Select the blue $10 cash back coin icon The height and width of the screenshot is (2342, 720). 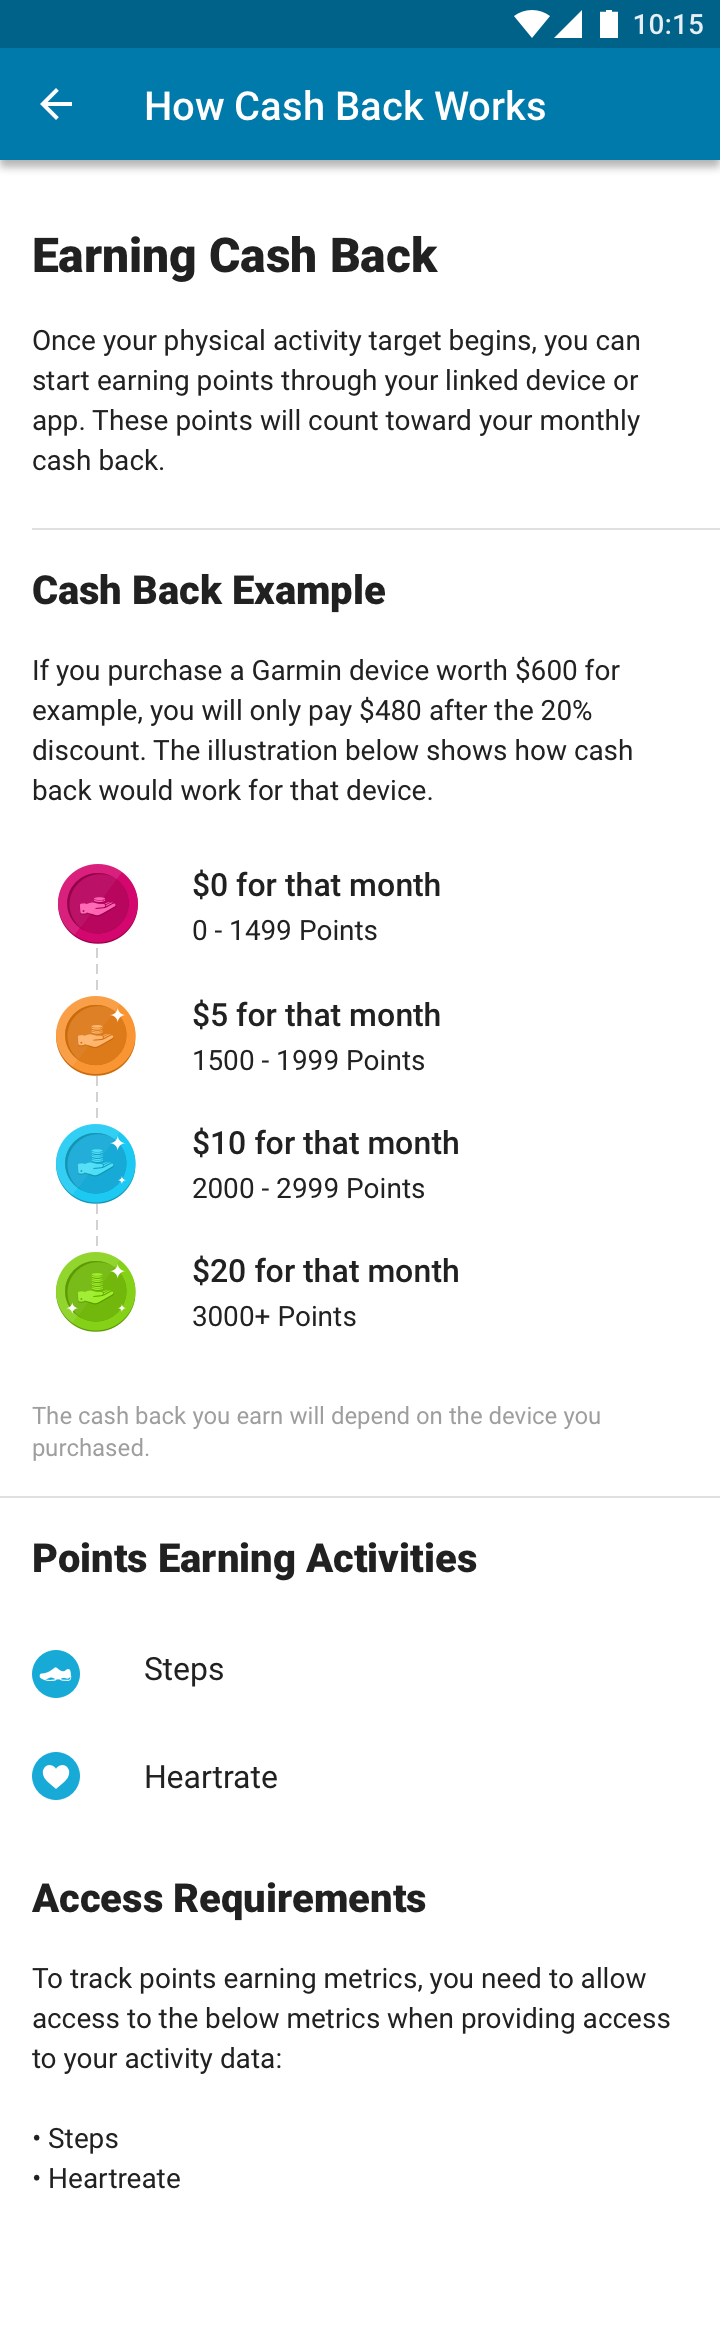(x=96, y=1163)
